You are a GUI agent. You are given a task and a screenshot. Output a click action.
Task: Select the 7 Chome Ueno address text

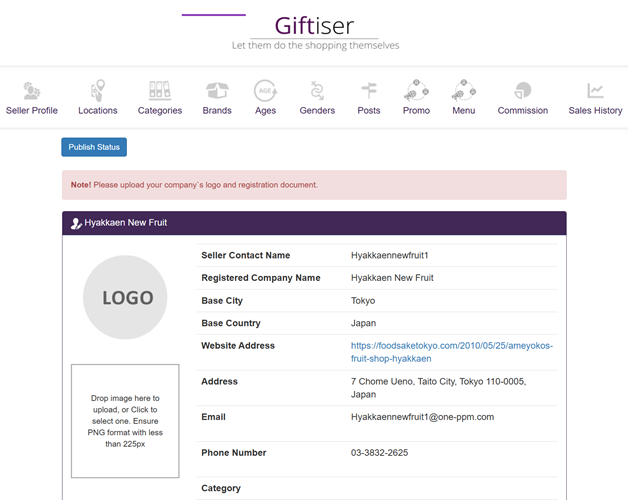click(439, 388)
